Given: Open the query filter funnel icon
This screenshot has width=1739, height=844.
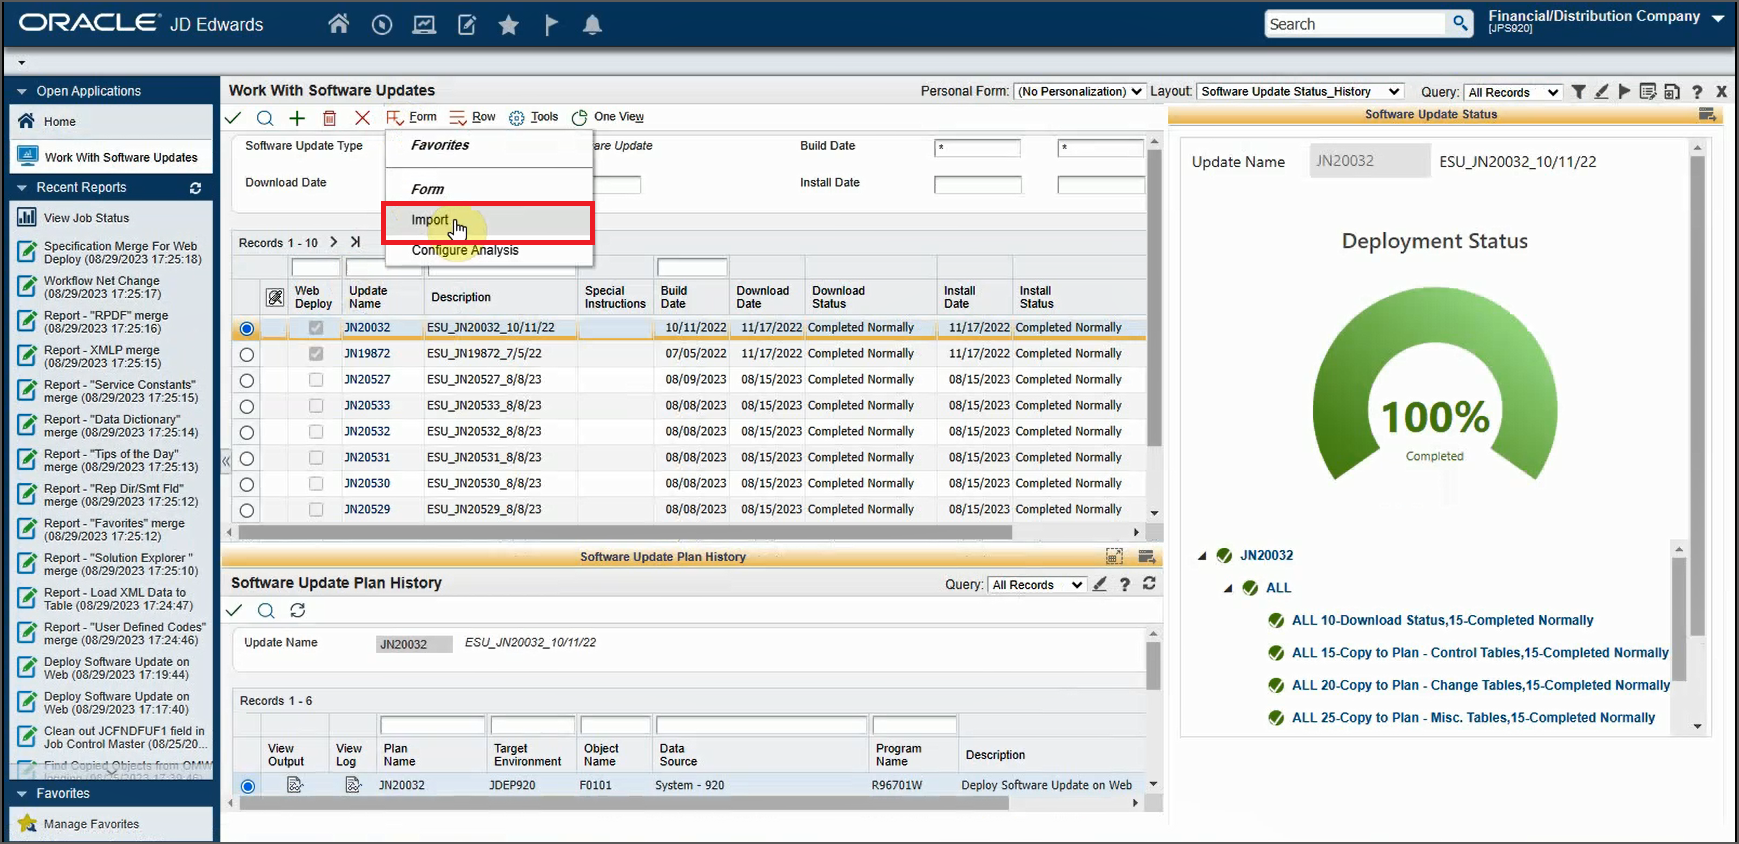Looking at the screenshot, I should (x=1578, y=91).
